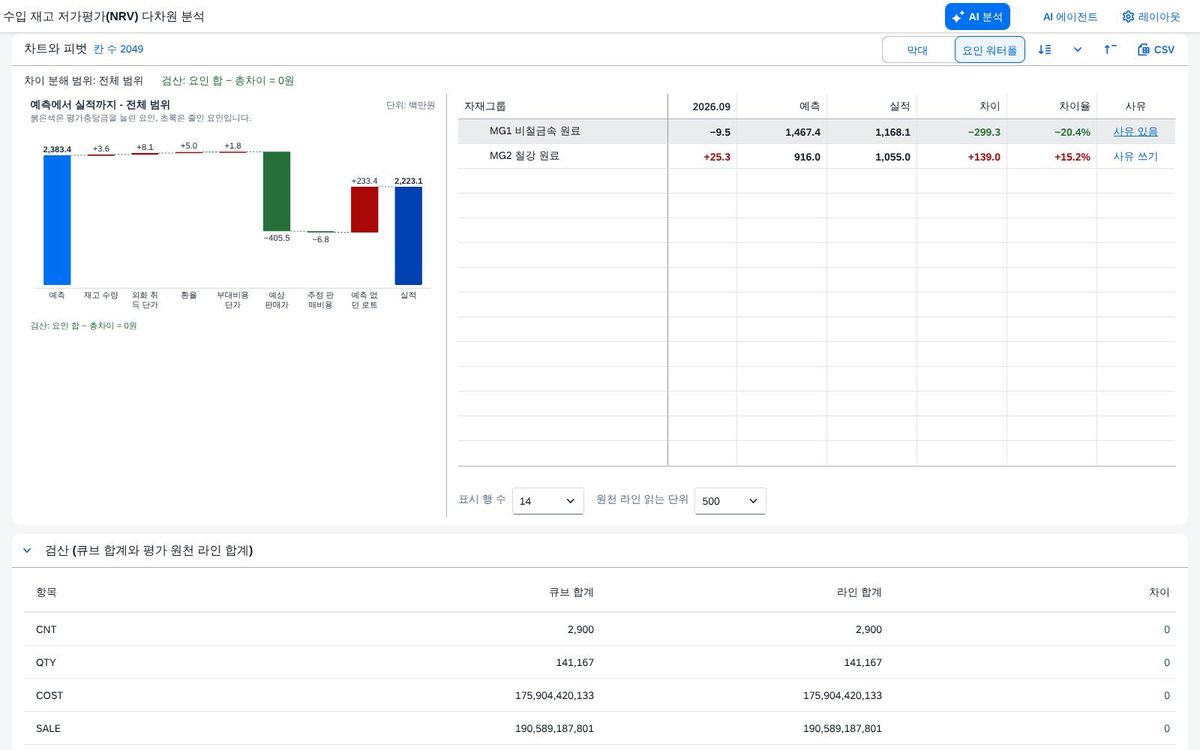
Task: Click the 사유 있음 link for MG1
Action: pyautogui.click(x=1135, y=131)
